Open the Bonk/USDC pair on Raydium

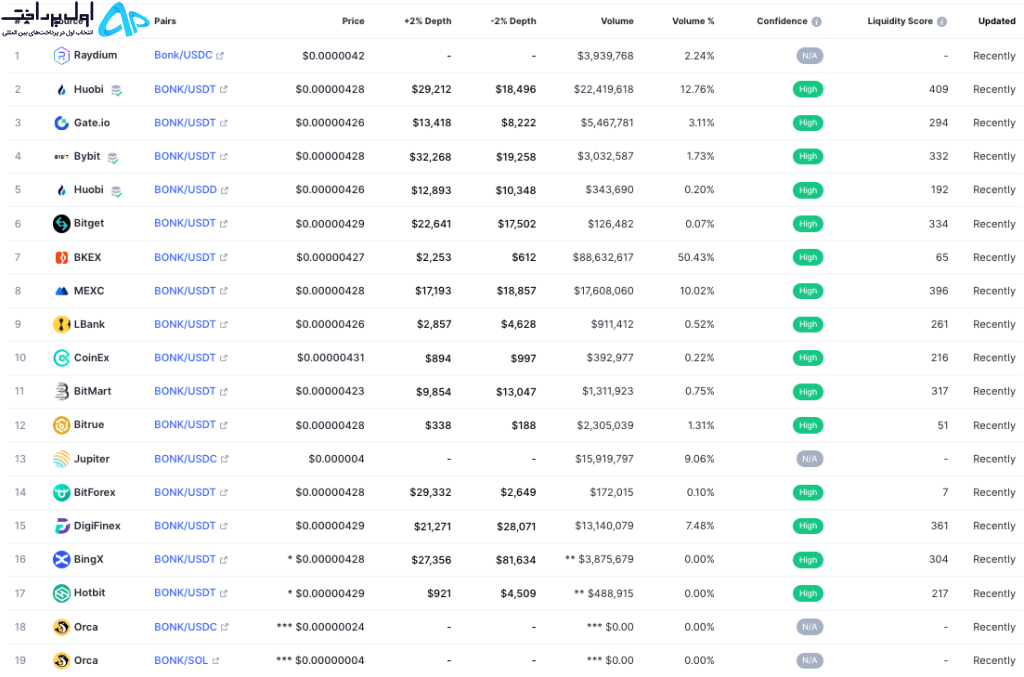[184, 55]
